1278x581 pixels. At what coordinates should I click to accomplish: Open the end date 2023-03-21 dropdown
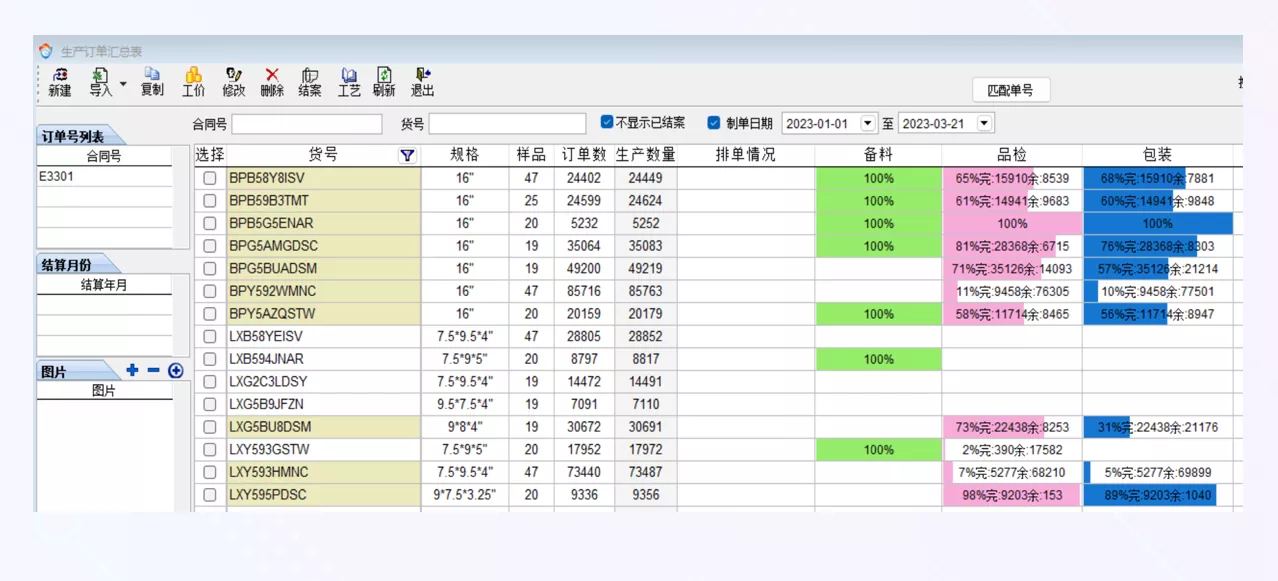[985, 124]
